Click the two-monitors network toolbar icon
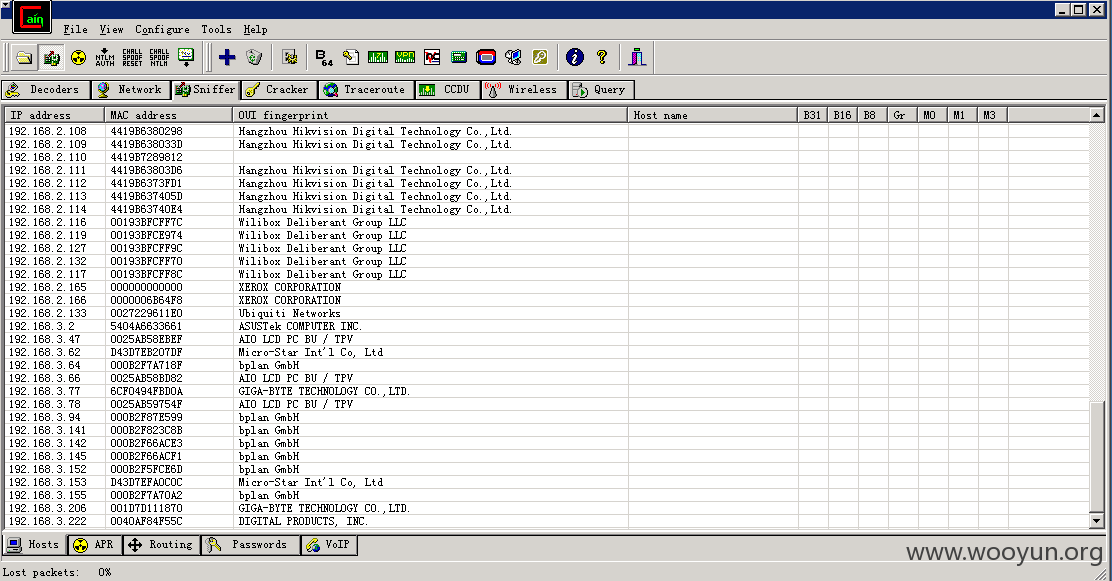Screen dimensions: 1112x581 pos(513,57)
